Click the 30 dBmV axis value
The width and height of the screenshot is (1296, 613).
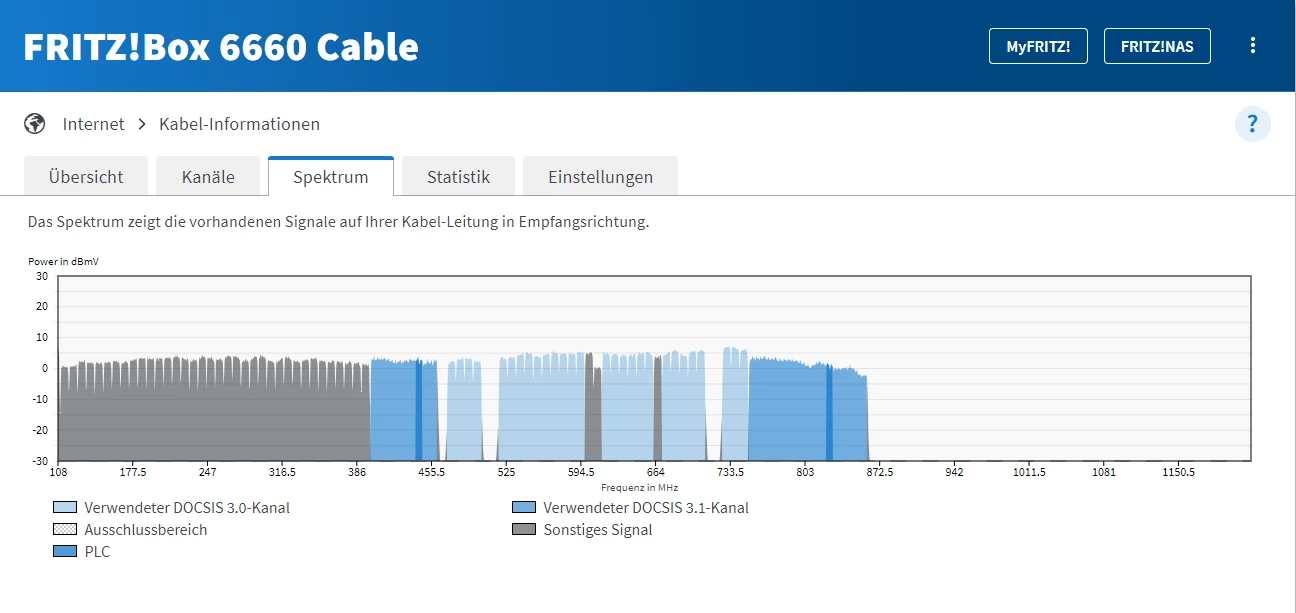point(42,276)
